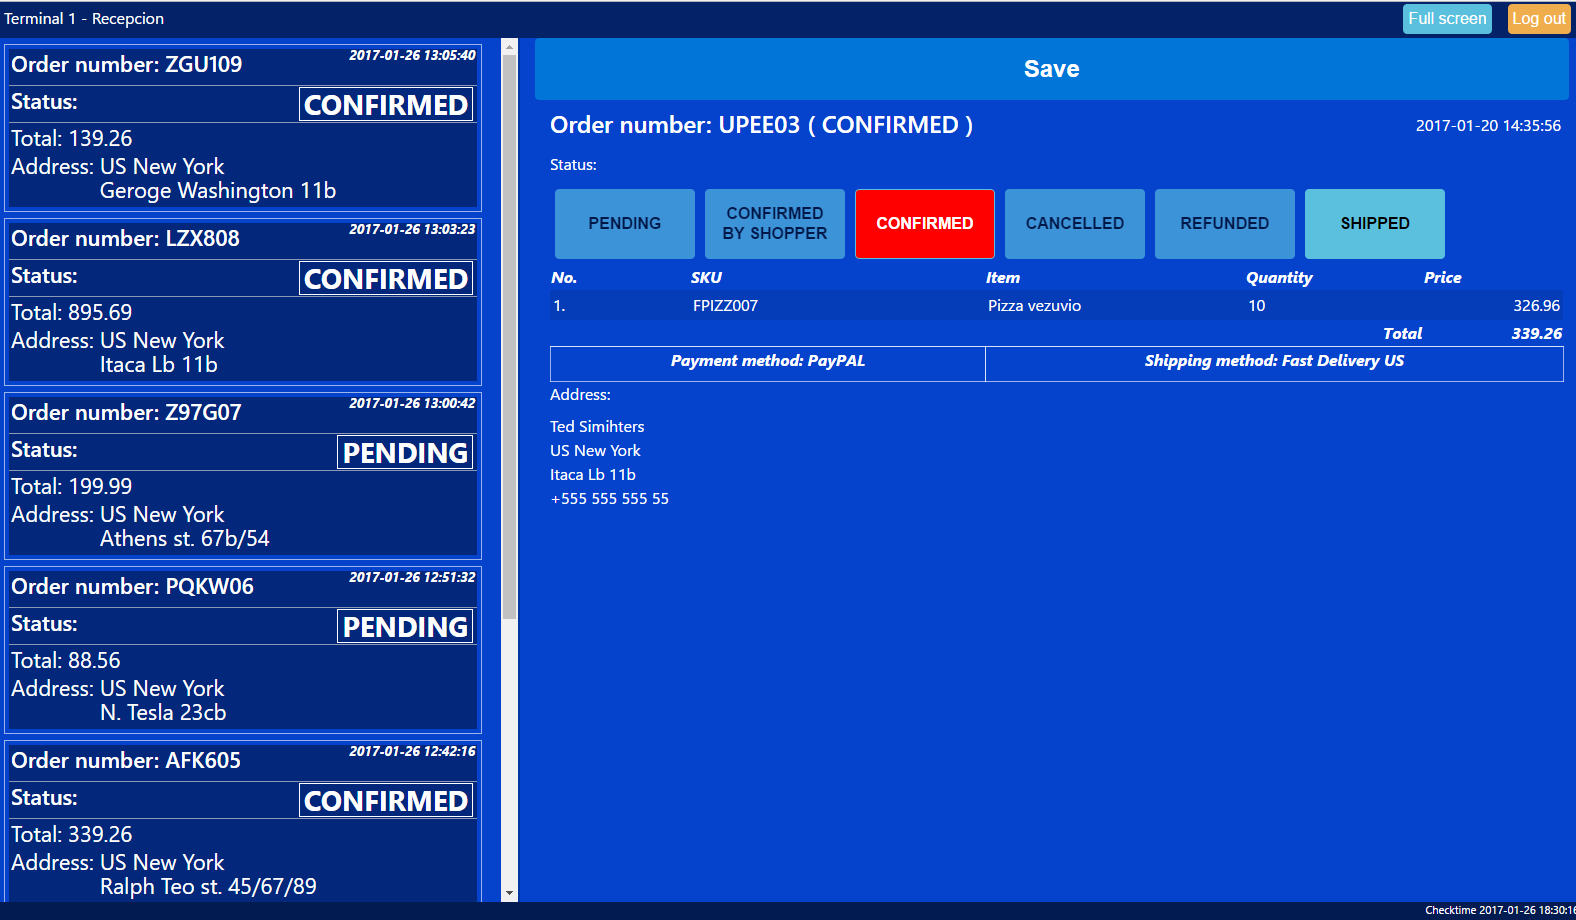Set order status to PENDING

point(624,224)
